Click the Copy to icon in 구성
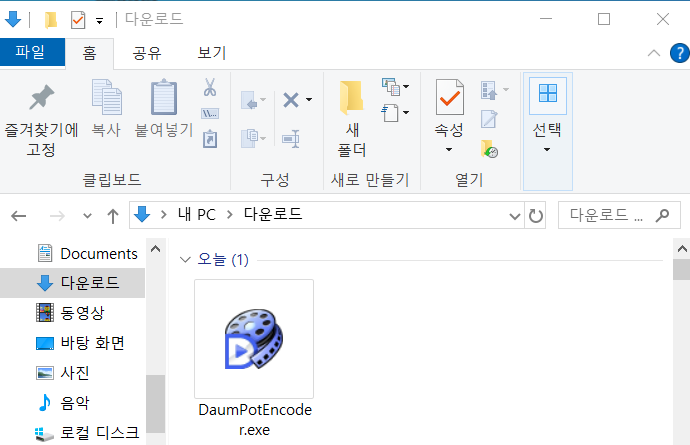690x445 pixels. pos(251,138)
